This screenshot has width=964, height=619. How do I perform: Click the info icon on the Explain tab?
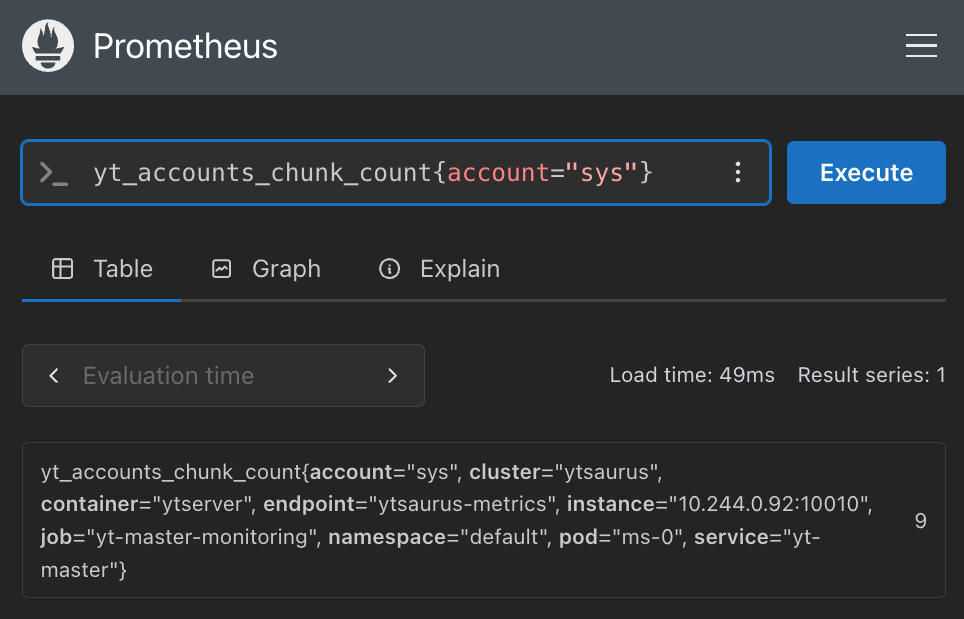click(x=389, y=268)
